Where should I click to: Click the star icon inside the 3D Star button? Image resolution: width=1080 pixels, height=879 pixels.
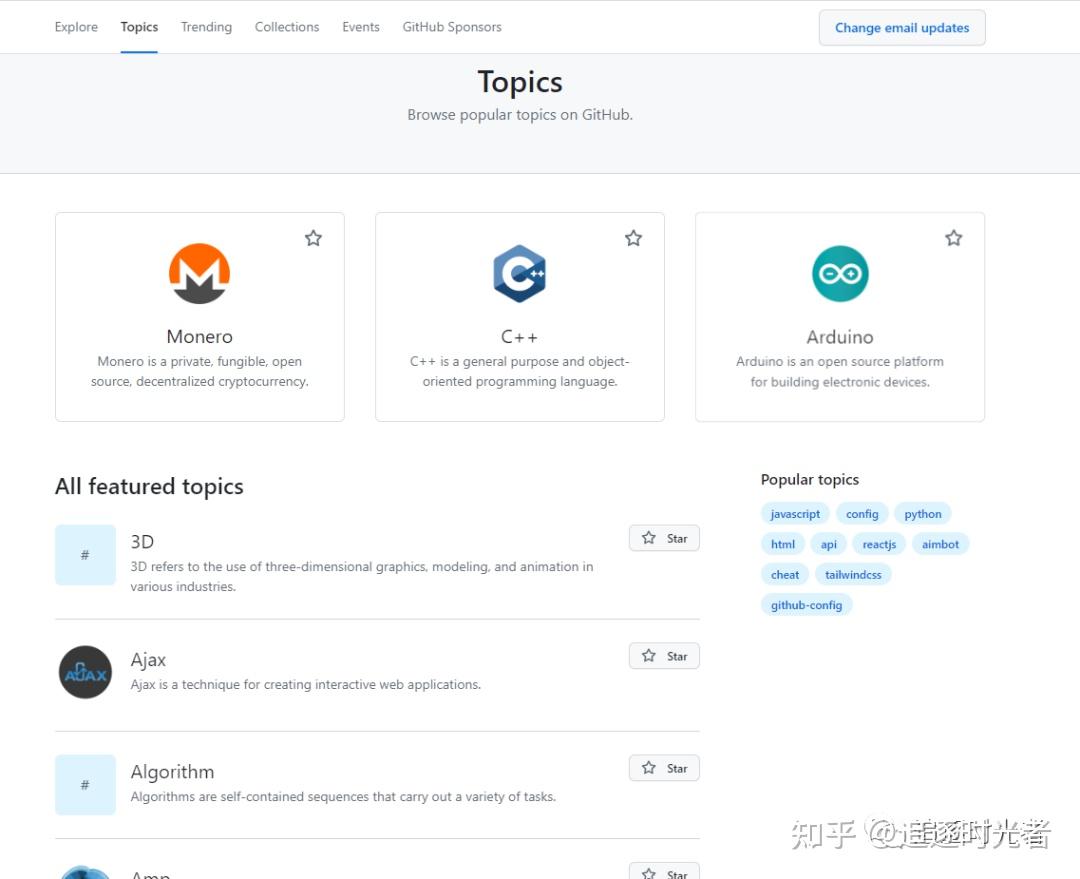pyautogui.click(x=648, y=537)
